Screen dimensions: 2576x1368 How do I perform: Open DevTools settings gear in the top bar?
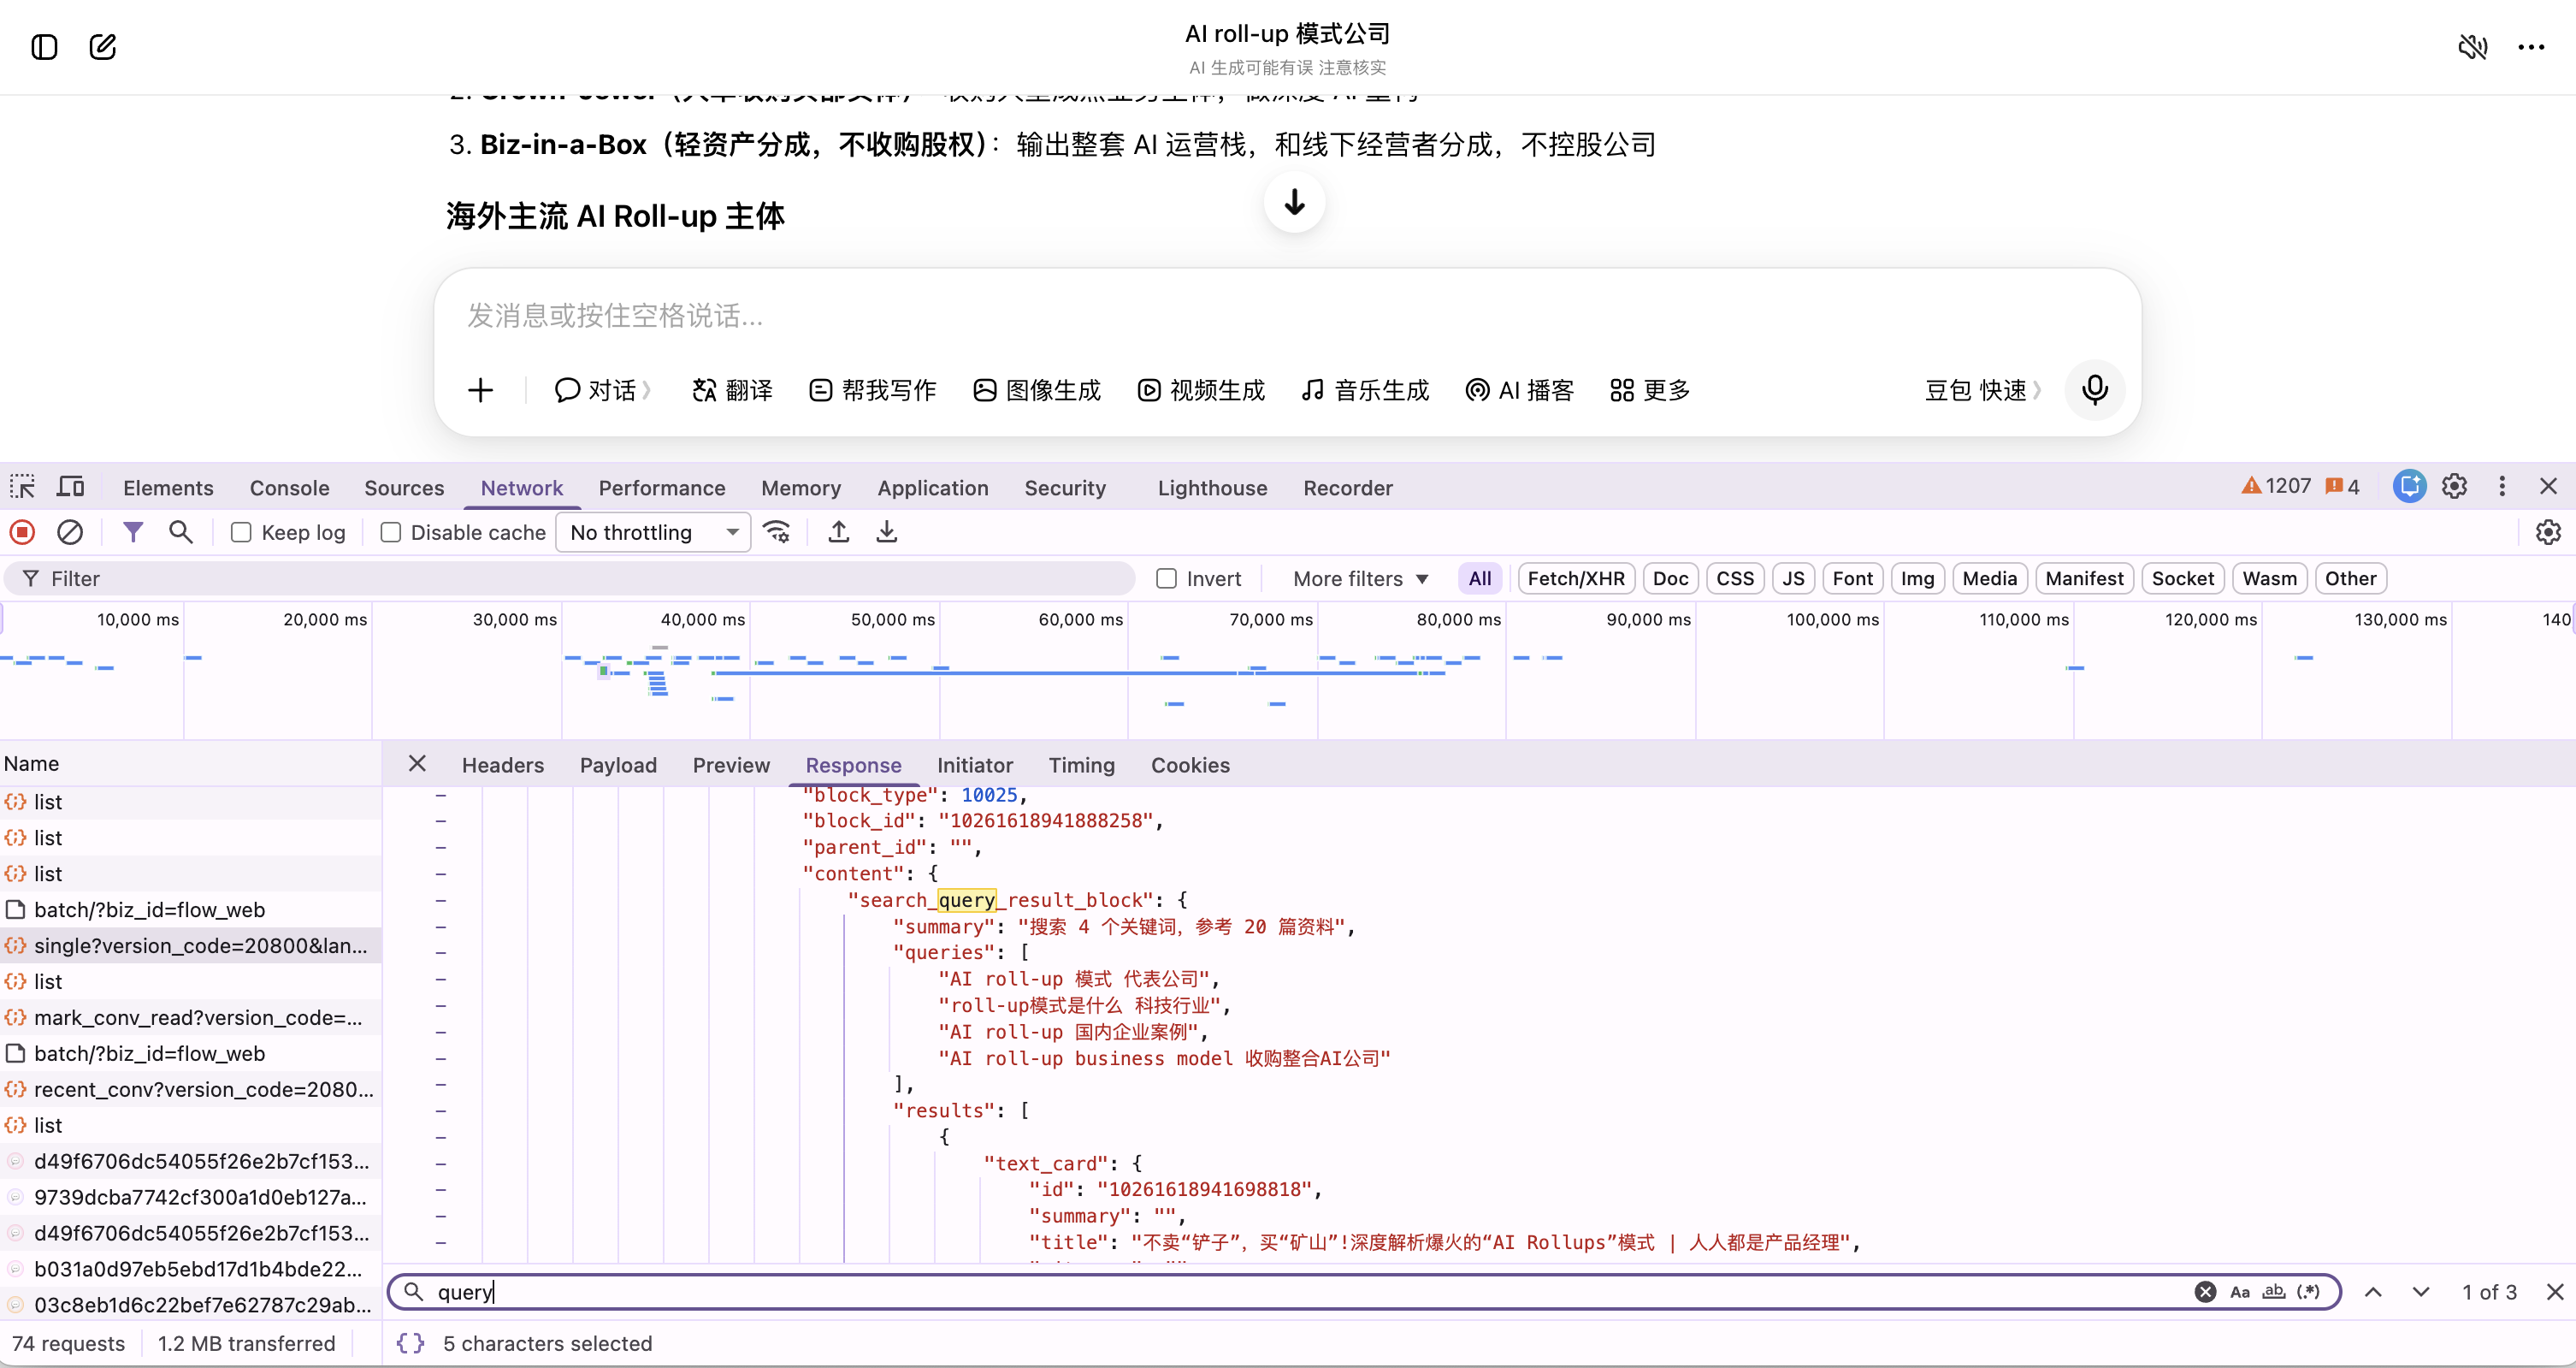2454,487
